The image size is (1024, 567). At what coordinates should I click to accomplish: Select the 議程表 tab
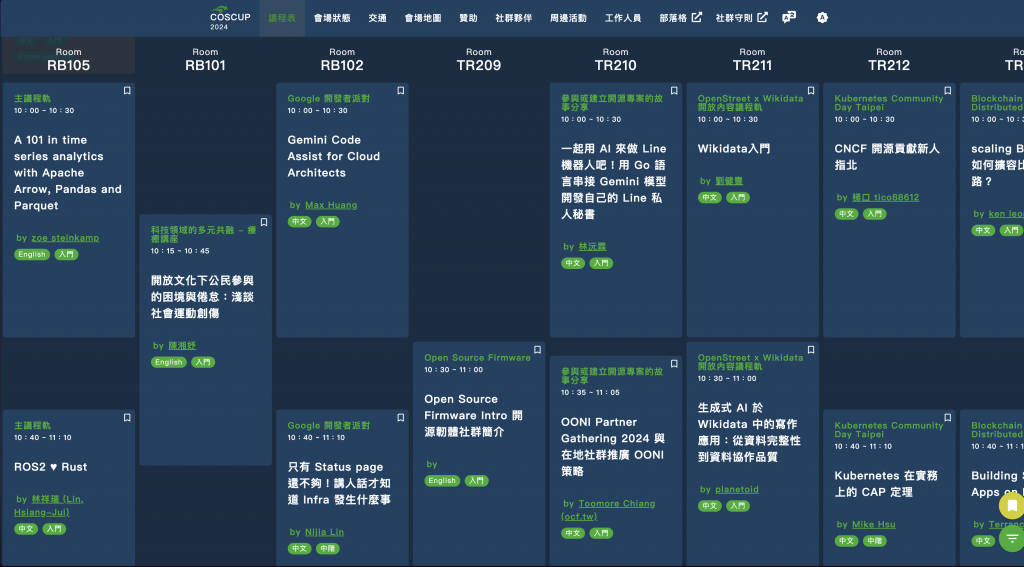(x=282, y=18)
